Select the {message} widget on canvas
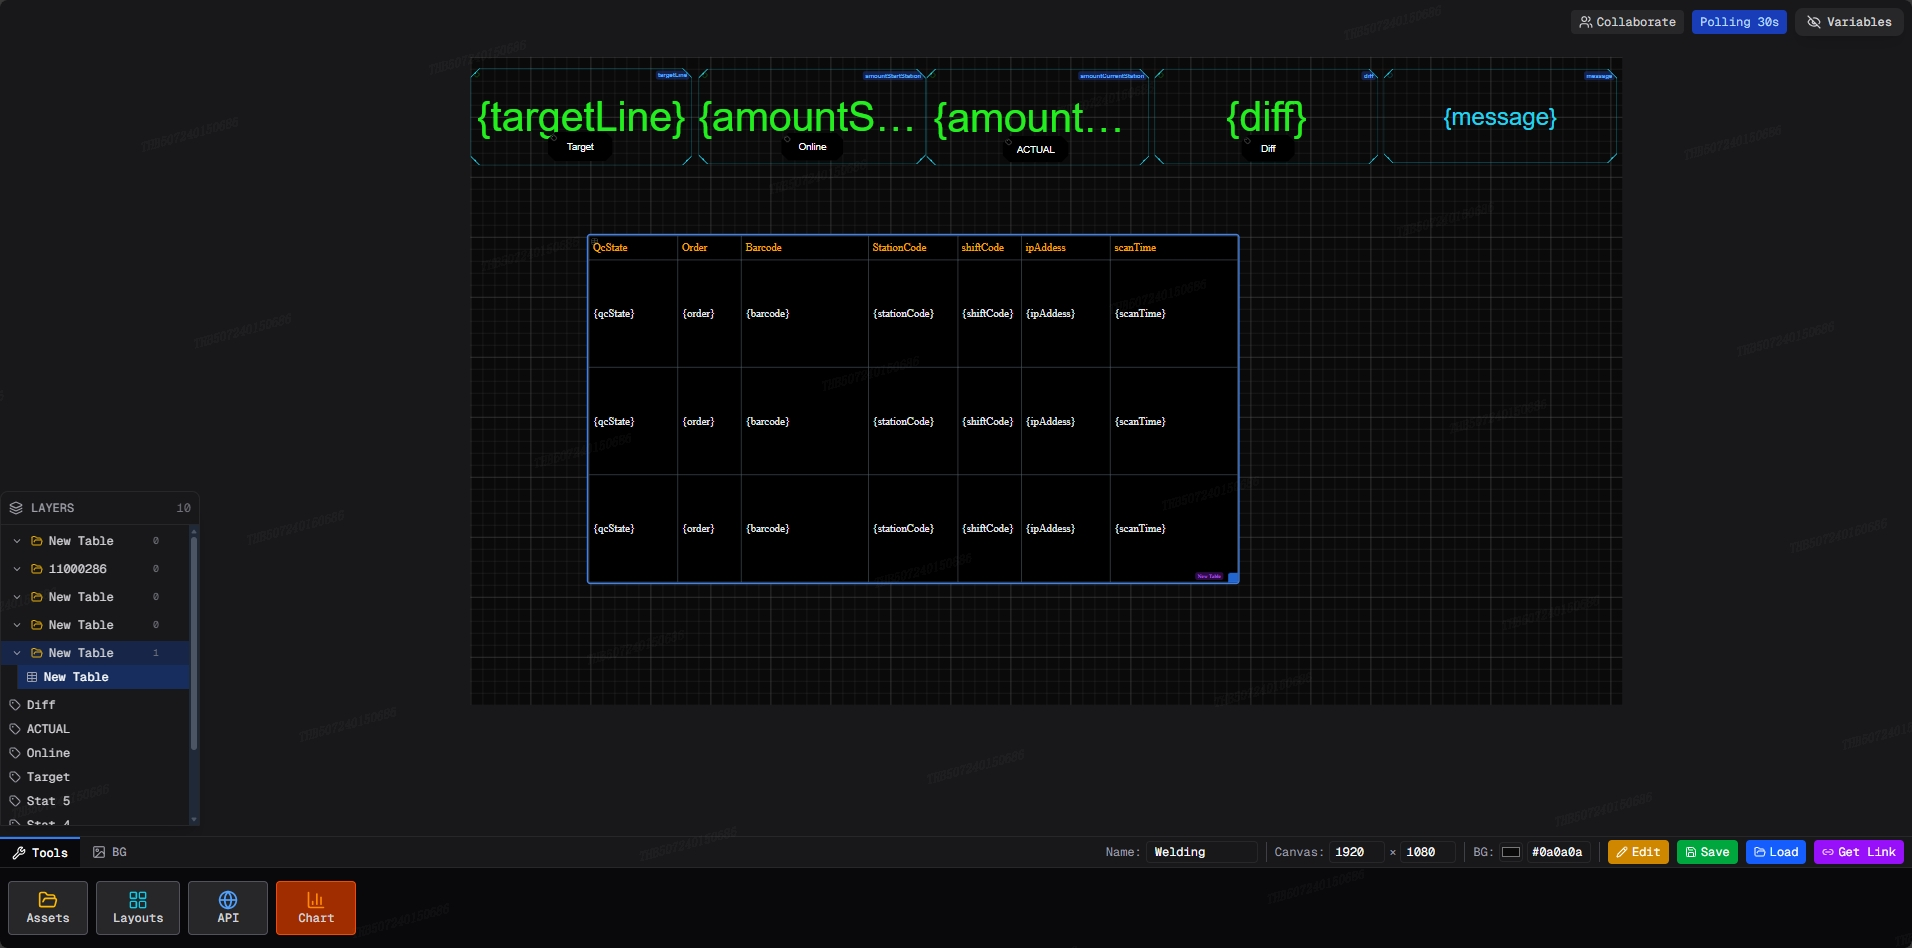 coord(1500,117)
